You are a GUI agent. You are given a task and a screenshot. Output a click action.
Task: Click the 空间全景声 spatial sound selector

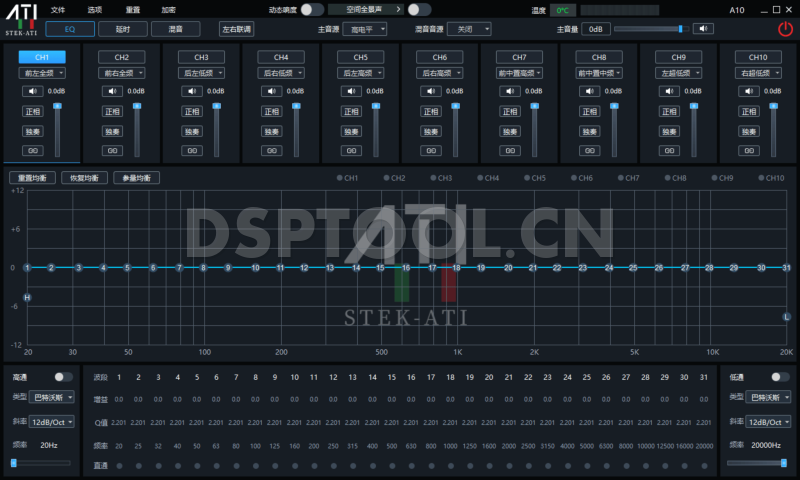click(x=366, y=9)
